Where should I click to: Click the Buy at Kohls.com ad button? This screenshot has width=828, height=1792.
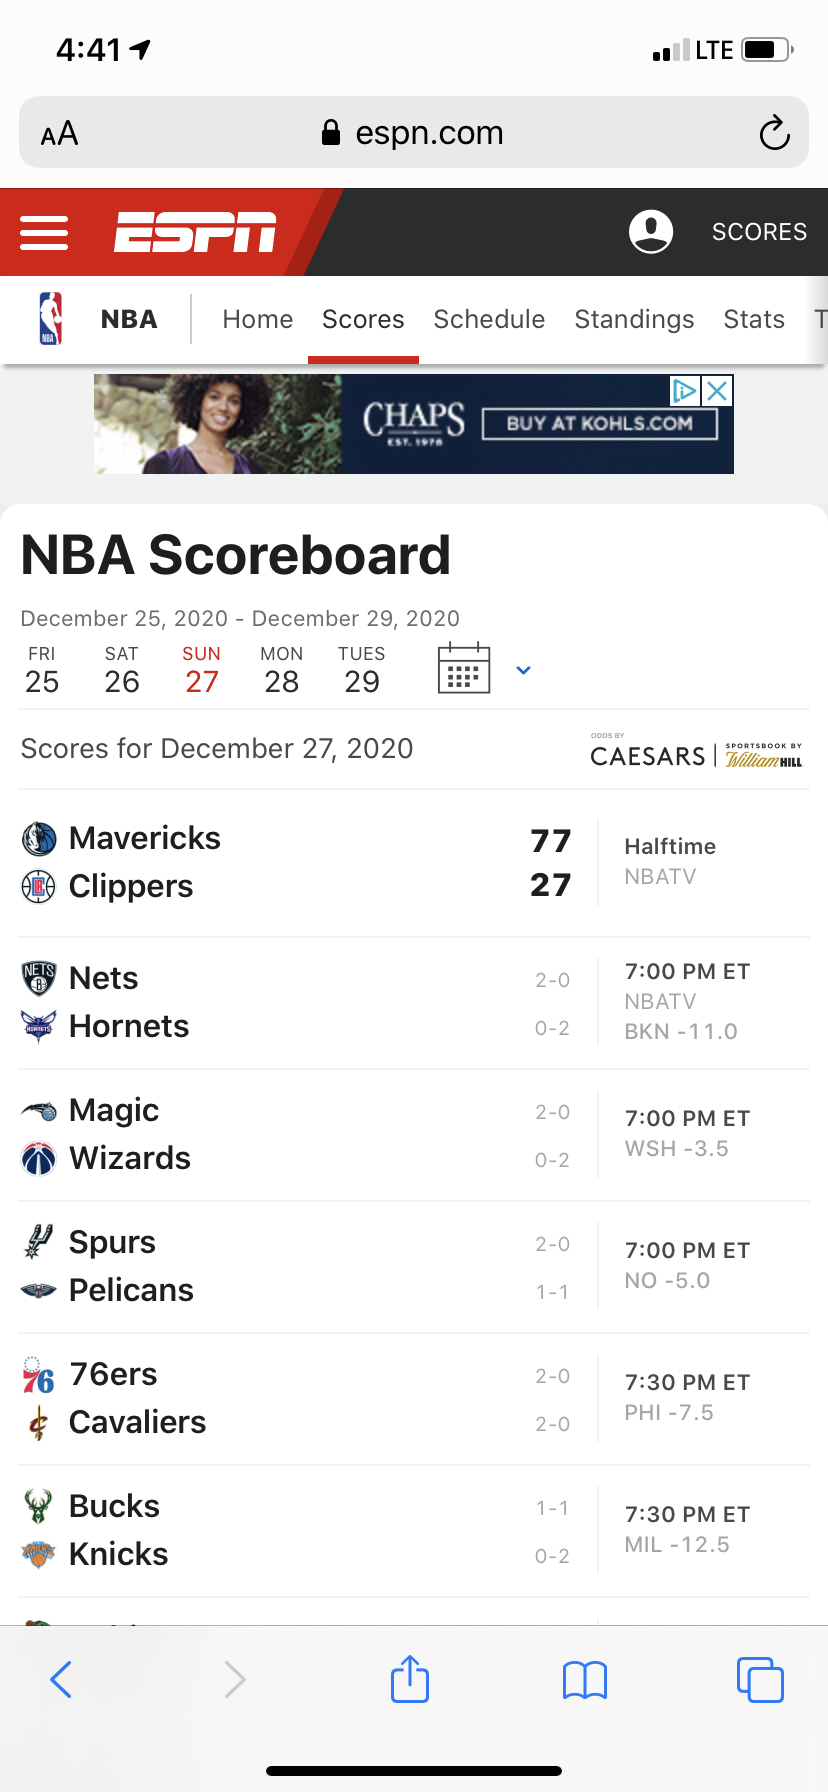600,423
